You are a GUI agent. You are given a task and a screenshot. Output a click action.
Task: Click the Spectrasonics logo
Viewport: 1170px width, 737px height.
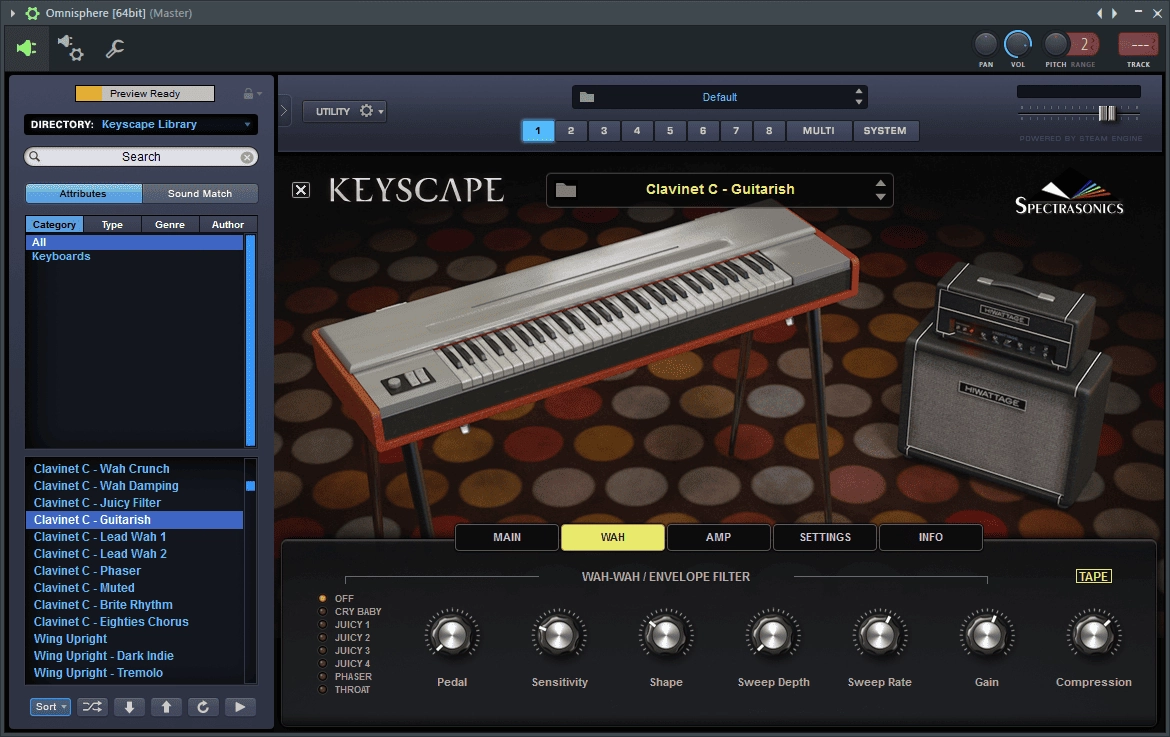click(1069, 193)
